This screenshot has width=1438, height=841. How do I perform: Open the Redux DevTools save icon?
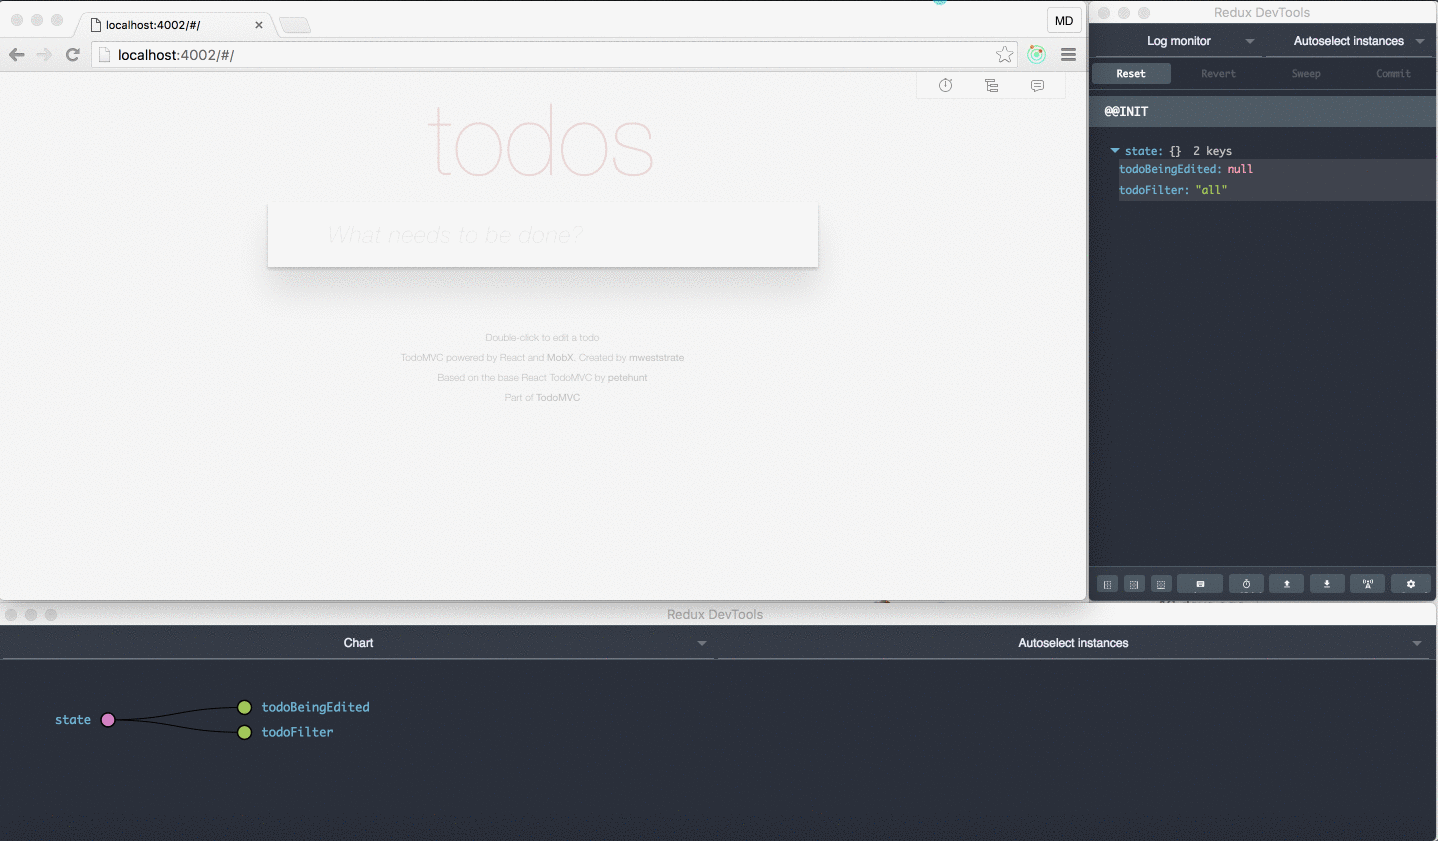1199,583
